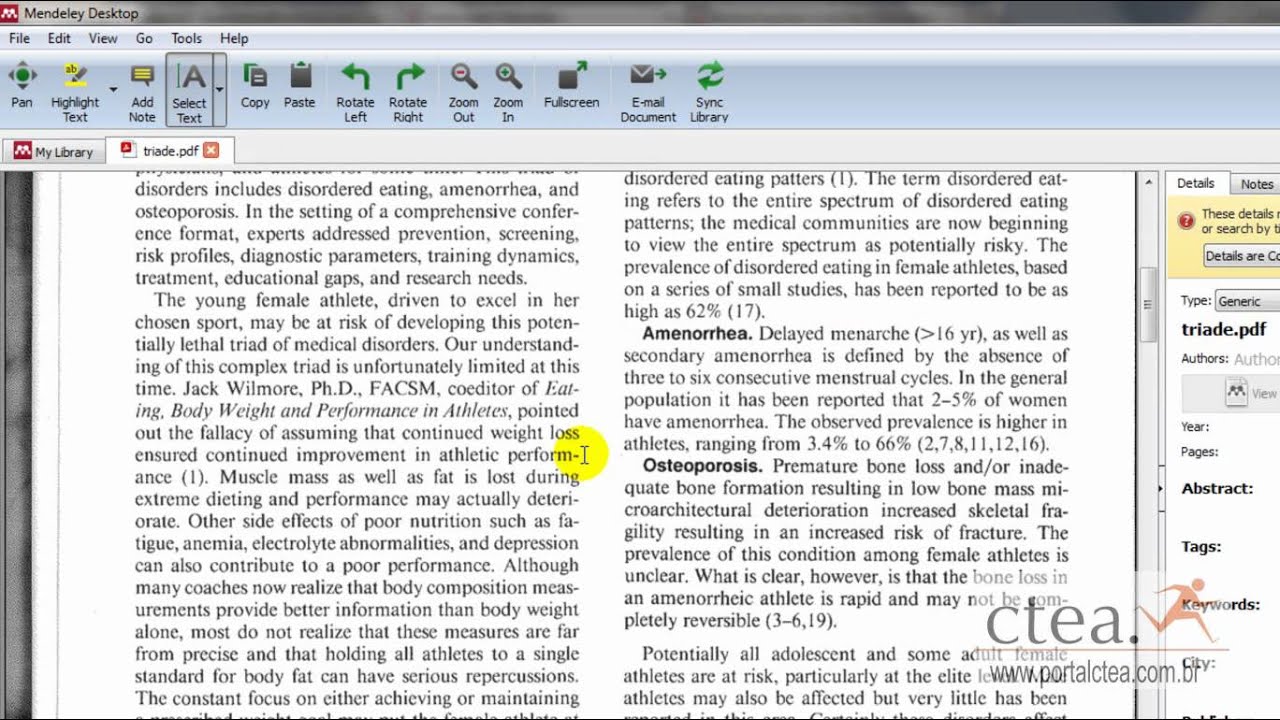Screen dimensions: 1280x720
Task: Click the Amenorrhea heading in the PDF
Action: pyautogui.click(x=698, y=334)
